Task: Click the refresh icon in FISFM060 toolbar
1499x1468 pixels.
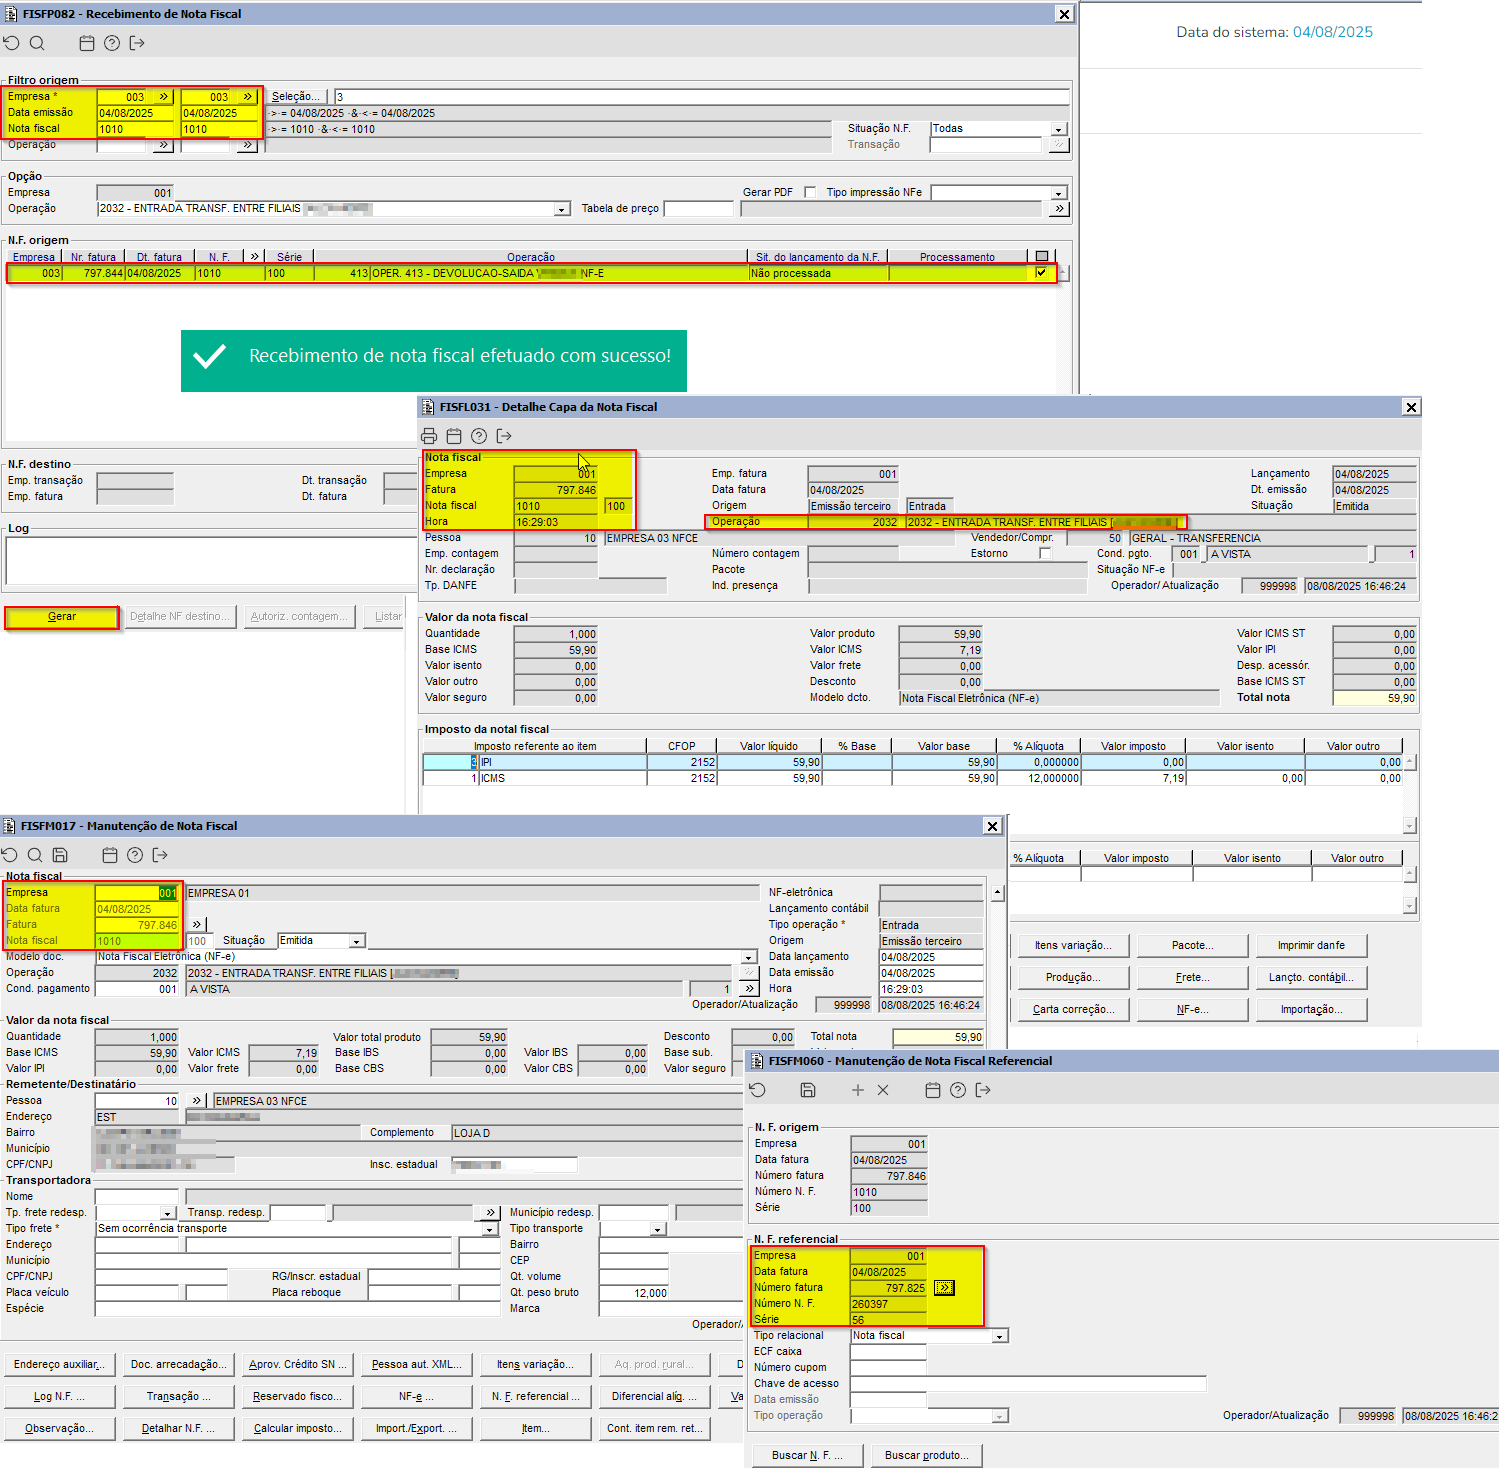Action: [x=757, y=1090]
